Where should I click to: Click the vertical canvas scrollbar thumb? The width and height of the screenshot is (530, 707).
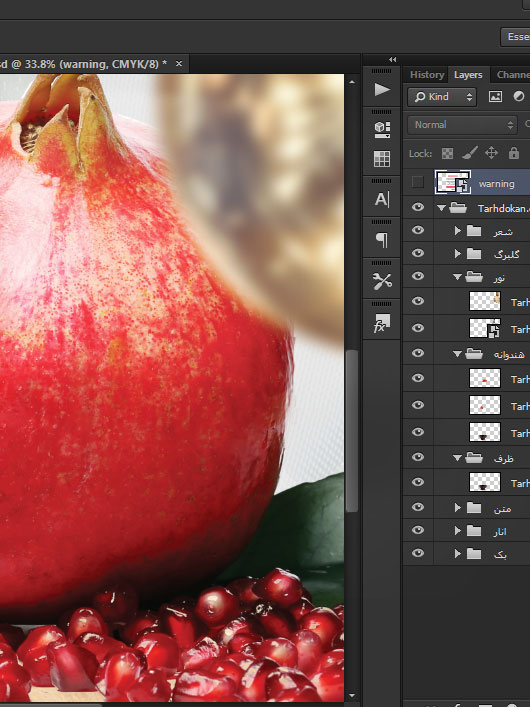click(352, 431)
